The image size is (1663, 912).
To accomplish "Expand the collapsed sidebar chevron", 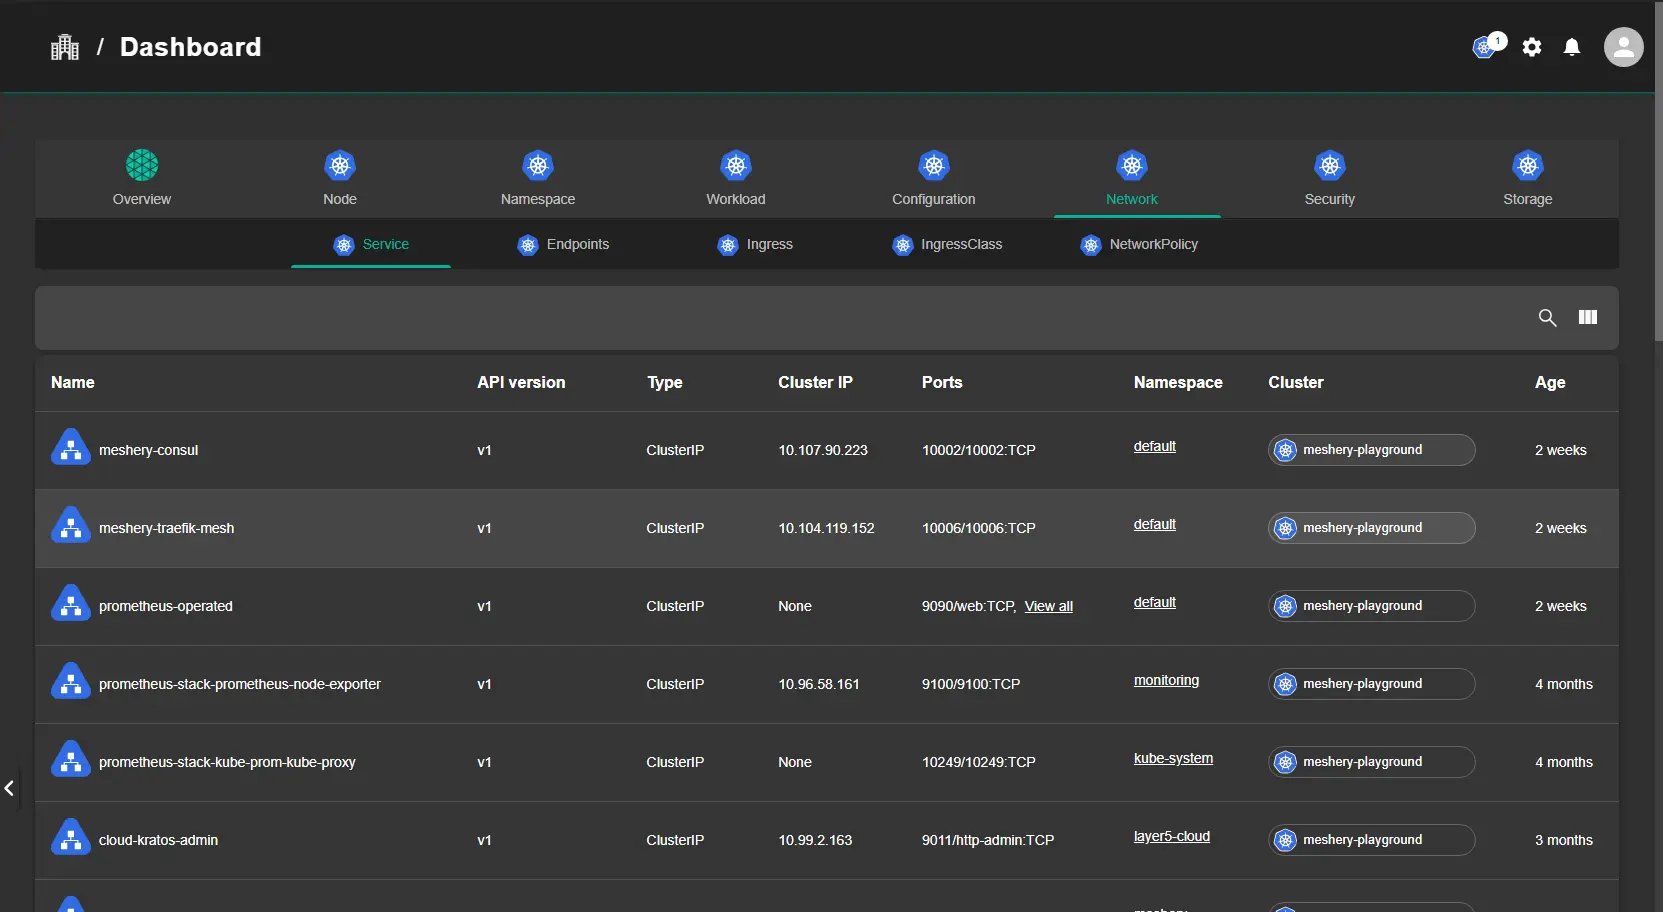I will point(9,788).
